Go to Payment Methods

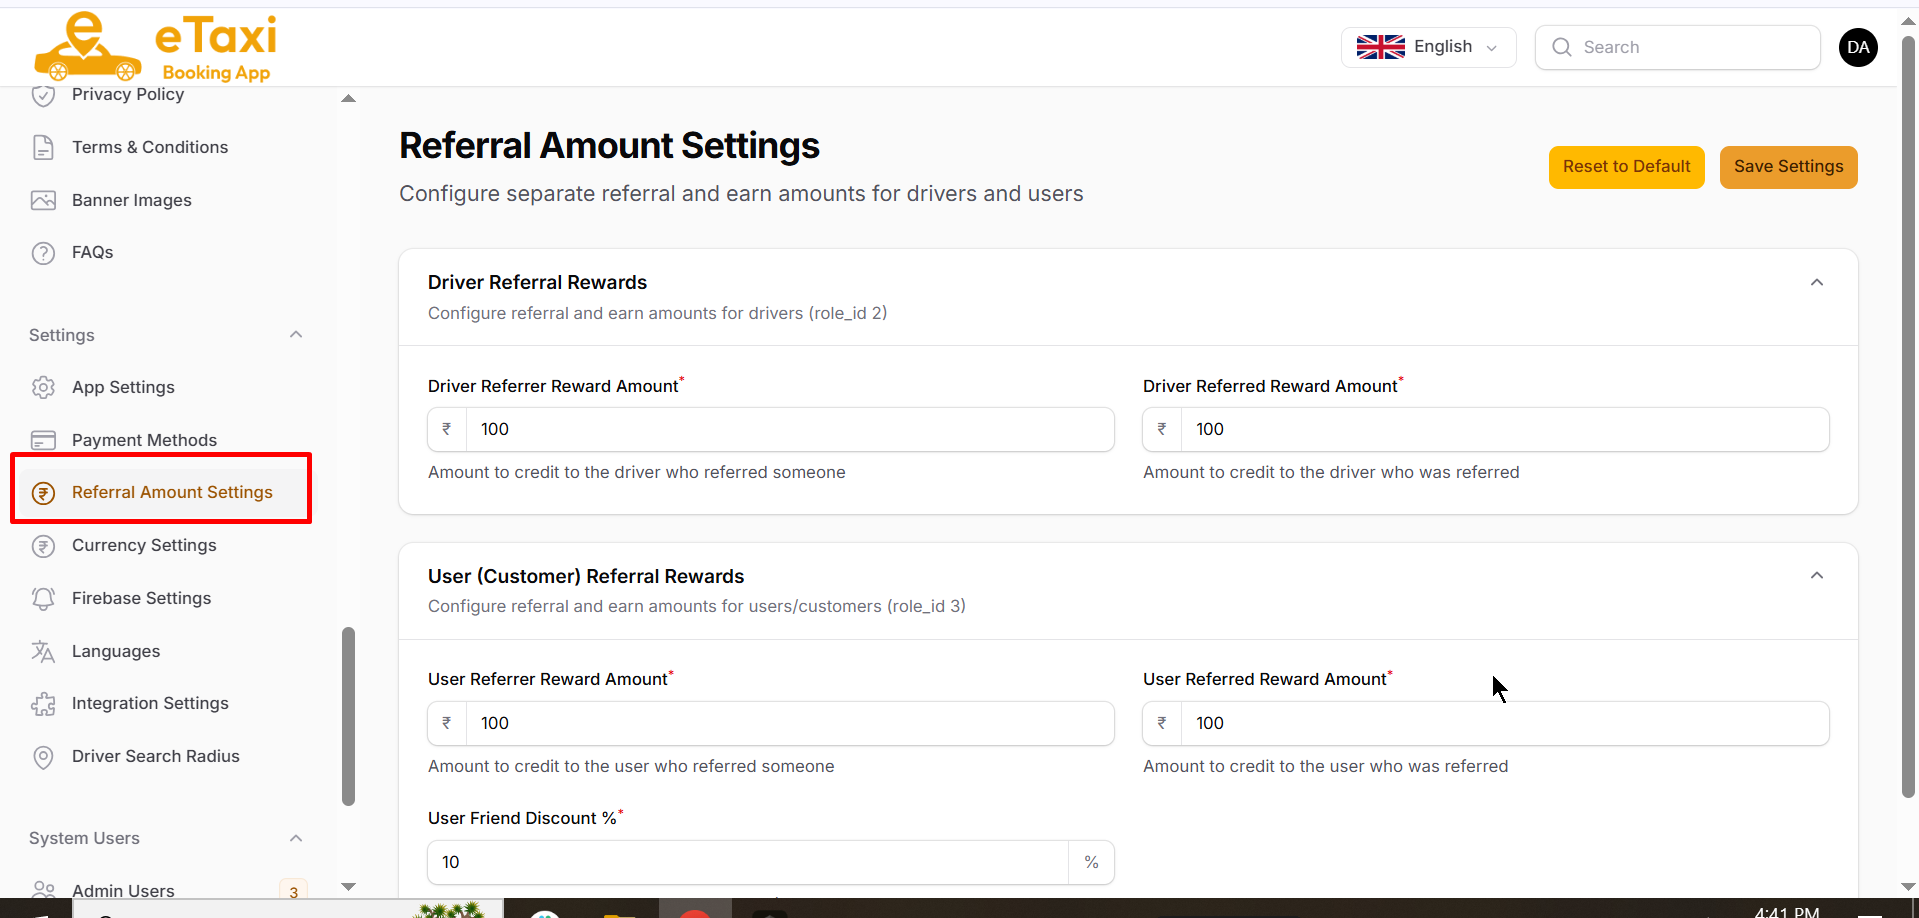(x=144, y=440)
